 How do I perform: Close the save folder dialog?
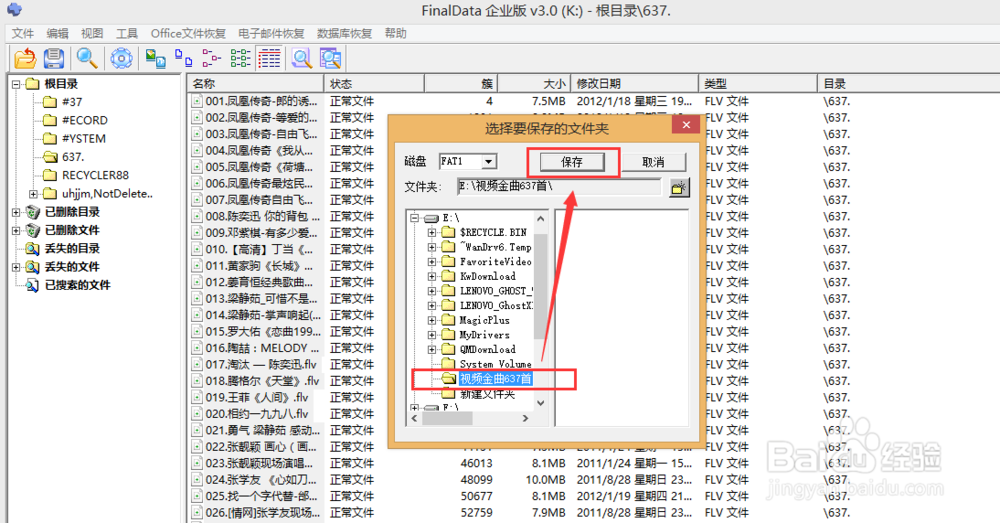[x=686, y=125]
